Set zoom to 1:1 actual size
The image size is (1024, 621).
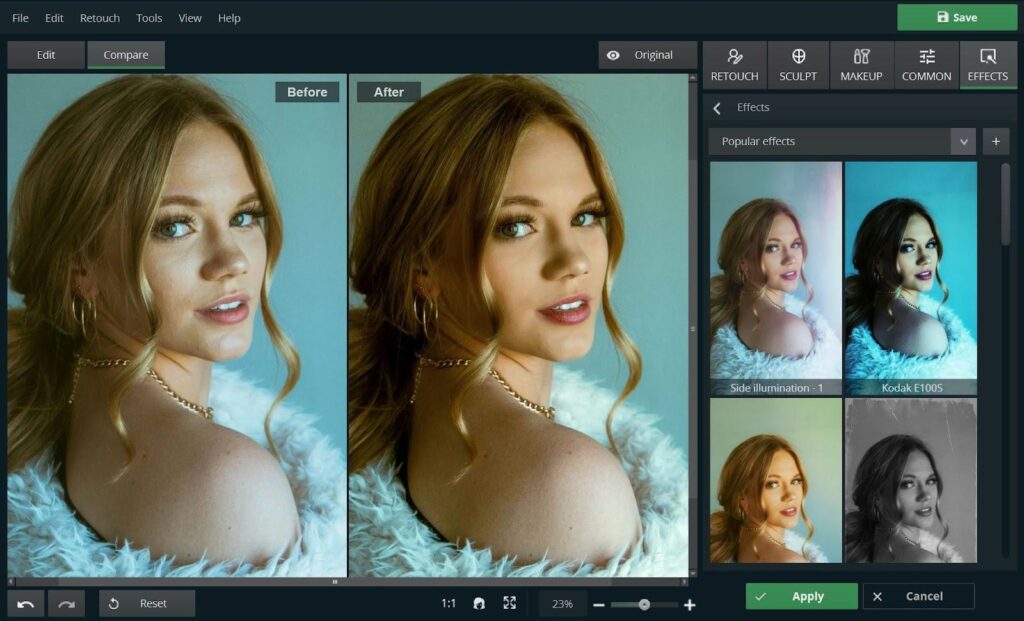tap(449, 604)
